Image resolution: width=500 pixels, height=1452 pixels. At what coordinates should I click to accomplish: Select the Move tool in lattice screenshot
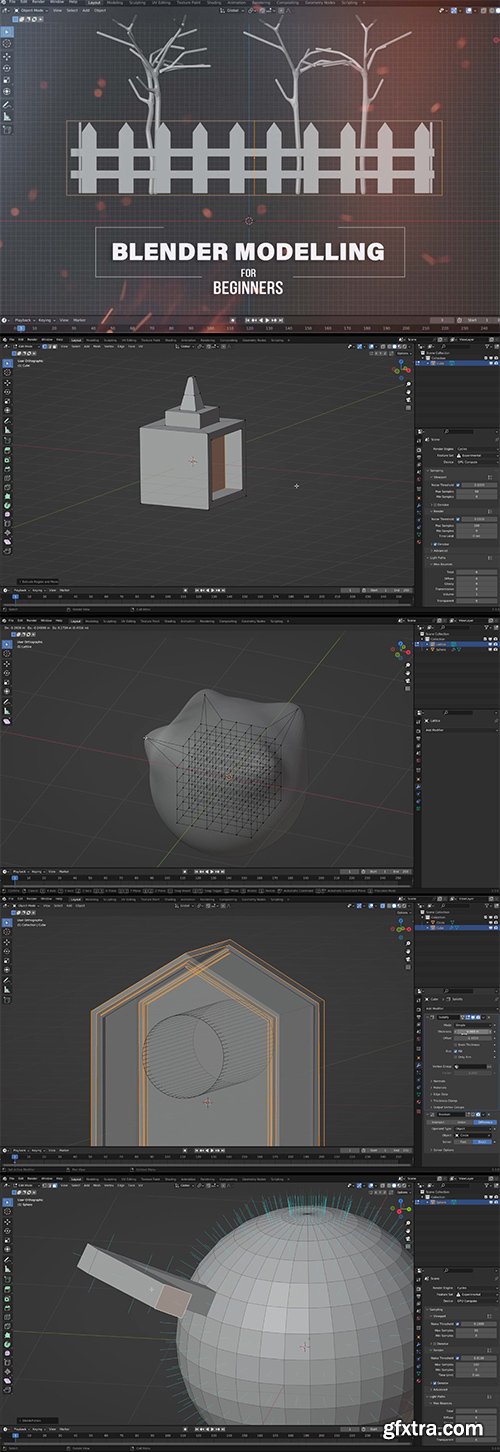(7, 664)
